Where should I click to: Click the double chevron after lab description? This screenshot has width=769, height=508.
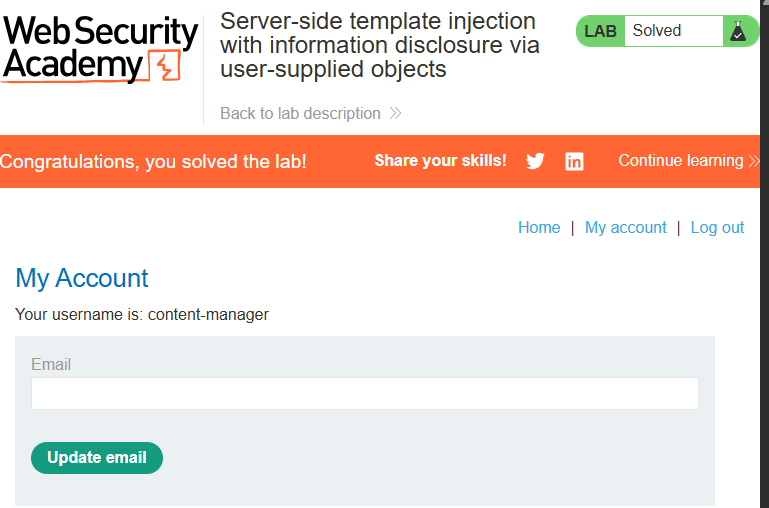395,114
